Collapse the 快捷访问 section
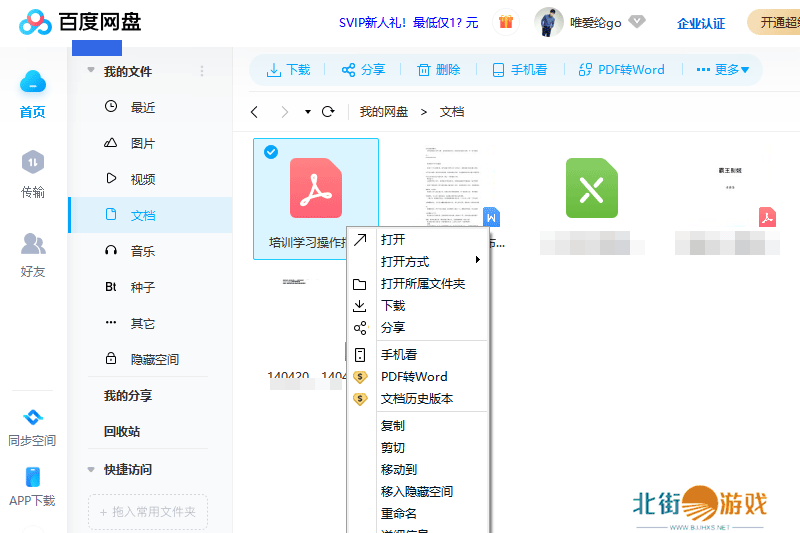The image size is (800, 533). coord(91,469)
